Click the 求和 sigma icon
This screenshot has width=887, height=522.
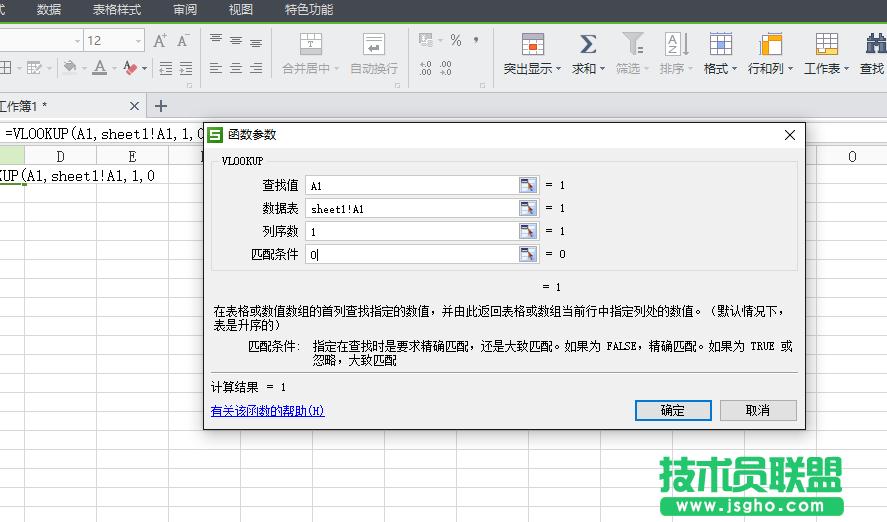tap(588, 44)
